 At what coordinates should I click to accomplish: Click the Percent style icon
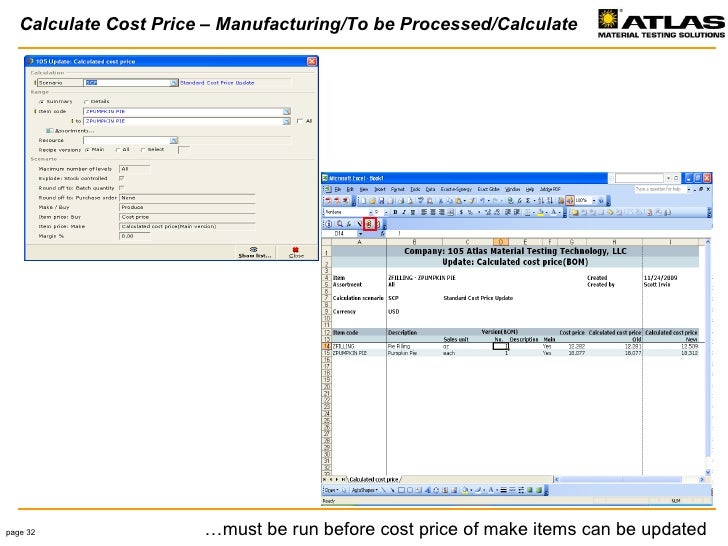470,212
